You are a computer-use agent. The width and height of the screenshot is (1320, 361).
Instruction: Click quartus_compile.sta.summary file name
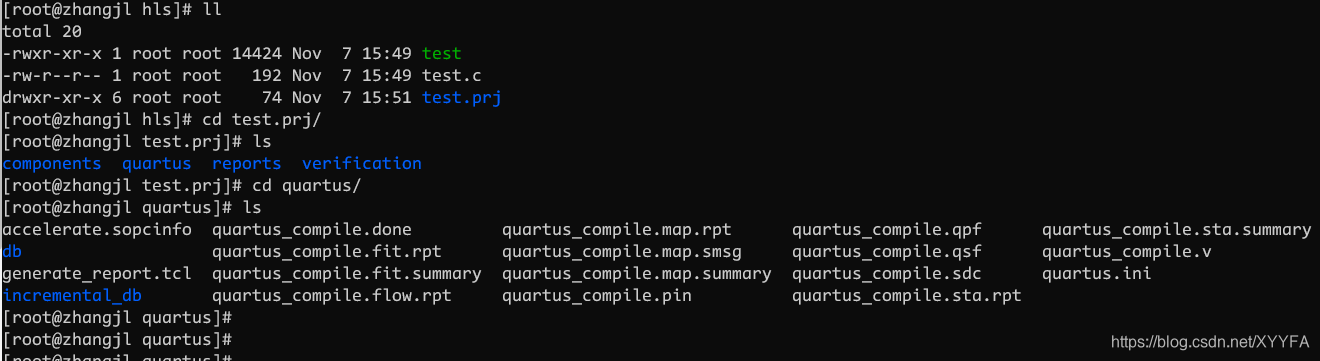pos(1176,229)
